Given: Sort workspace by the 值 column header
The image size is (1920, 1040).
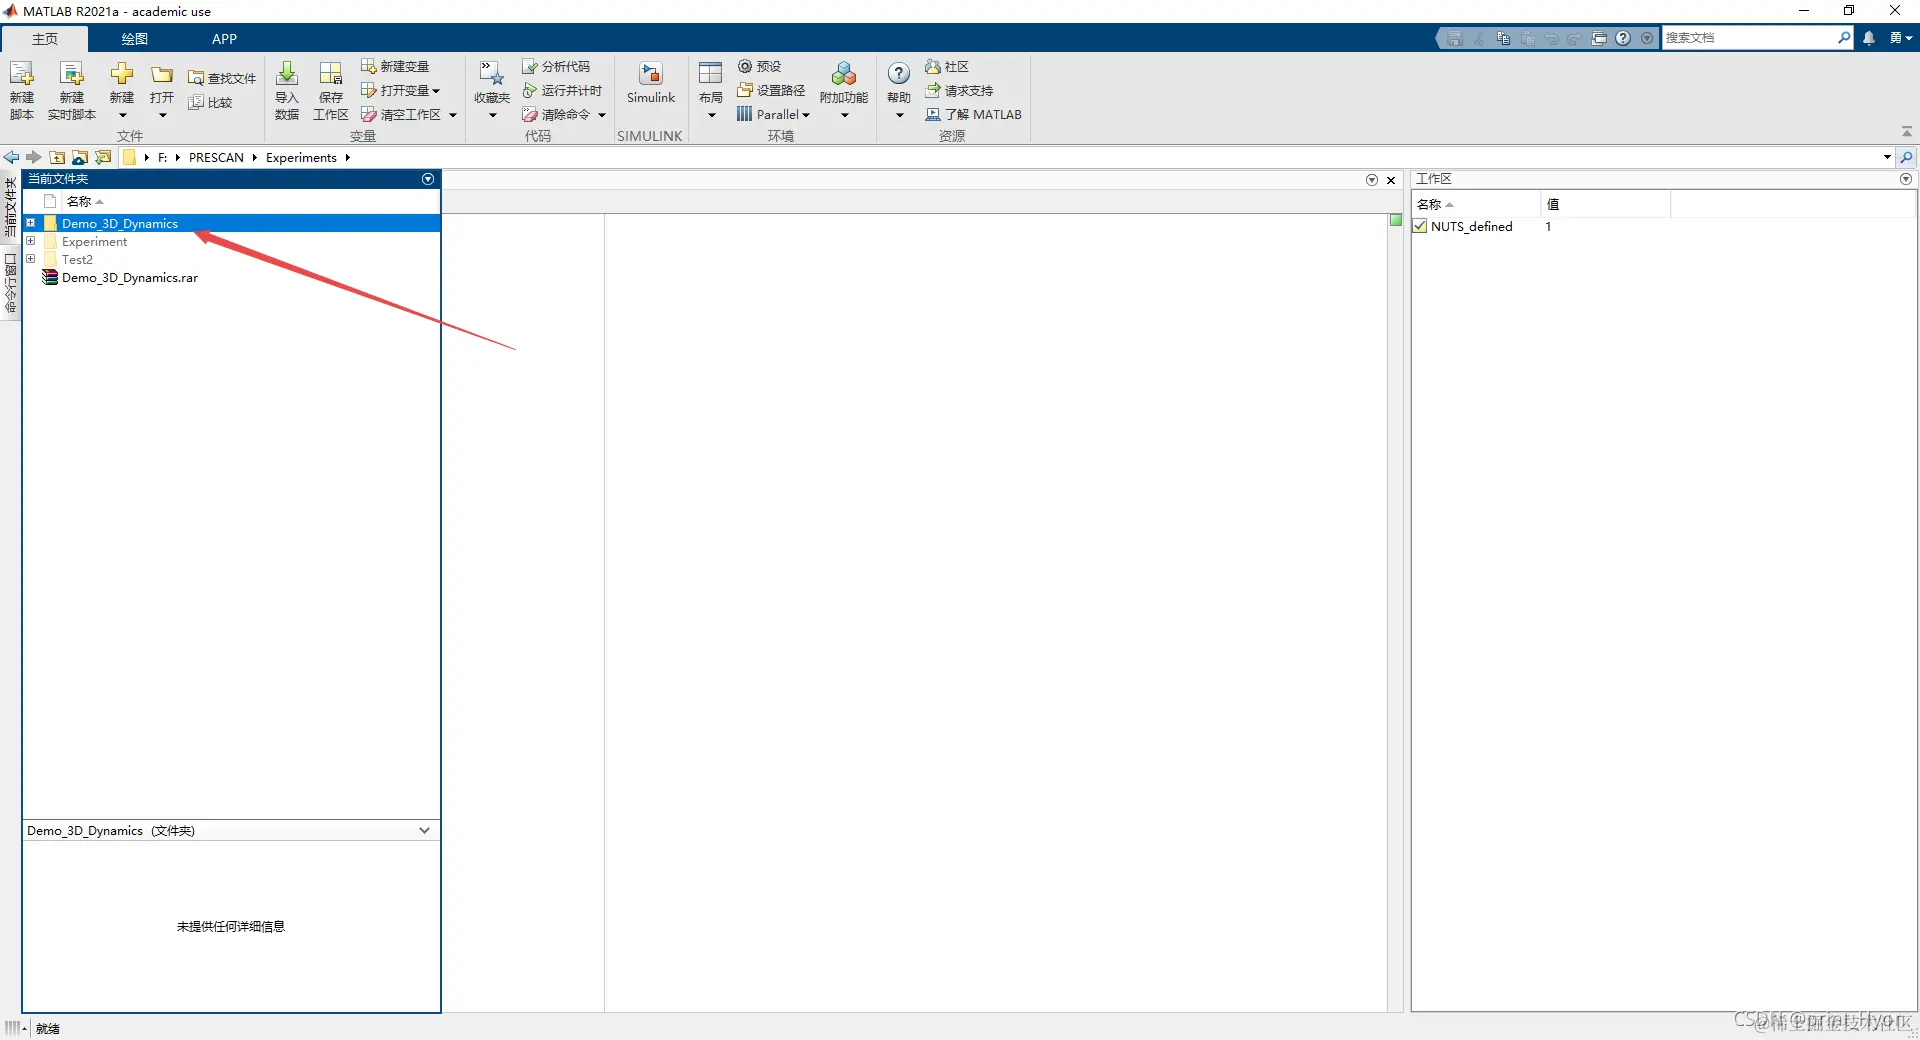Looking at the screenshot, I should pos(1553,204).
